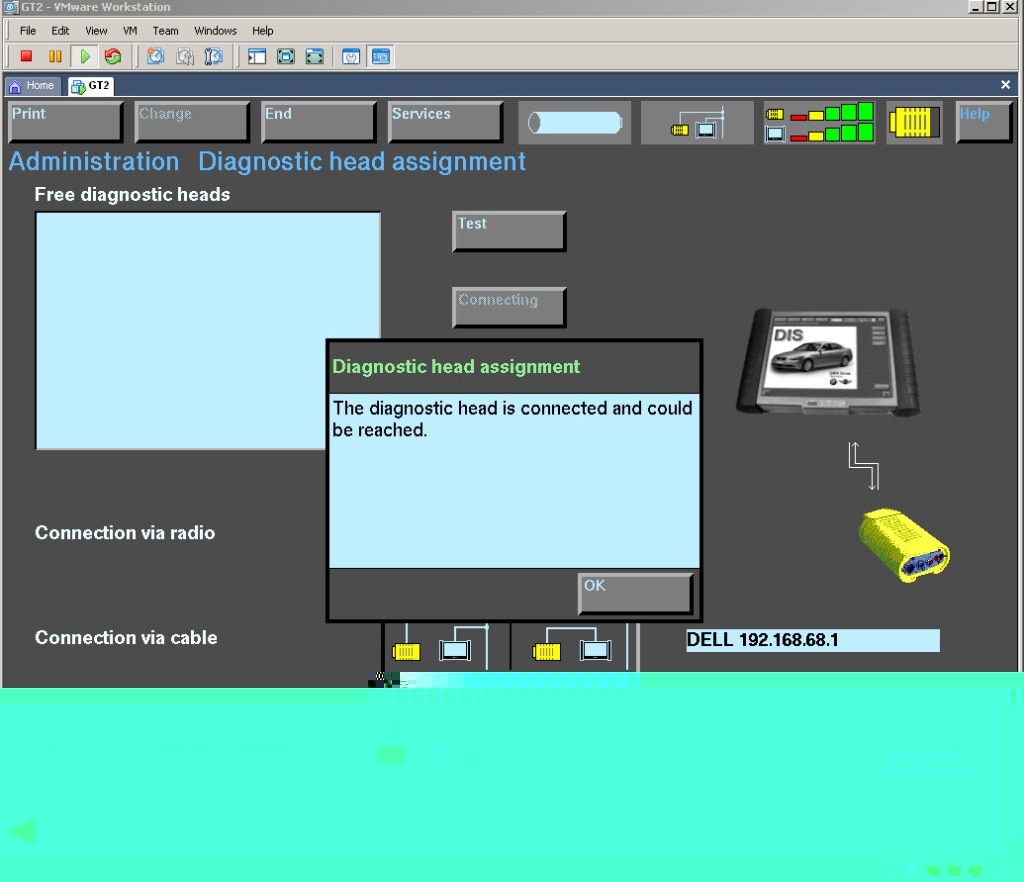Click the yellow diagnostic head icon
The height and width of the screenshot is (882, 1024).
pos(914,122)
